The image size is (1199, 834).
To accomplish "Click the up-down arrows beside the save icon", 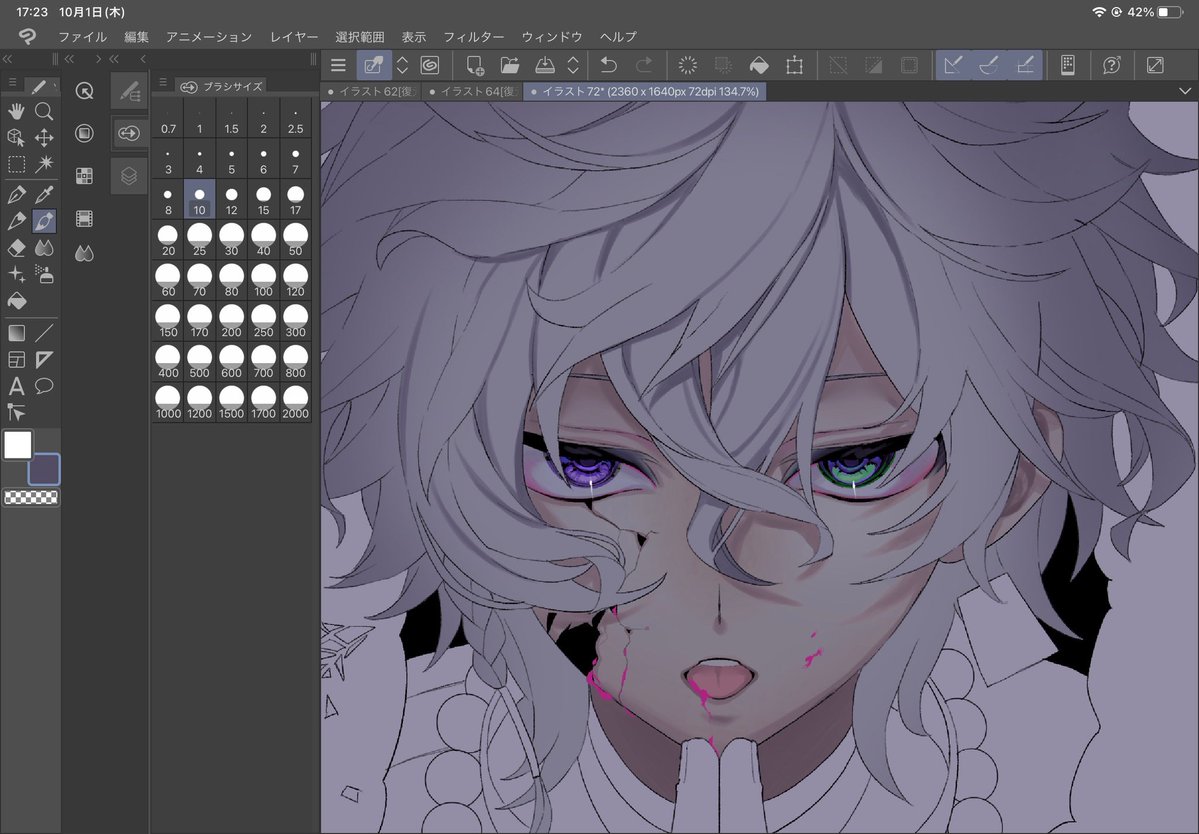I will coord(573,65).
